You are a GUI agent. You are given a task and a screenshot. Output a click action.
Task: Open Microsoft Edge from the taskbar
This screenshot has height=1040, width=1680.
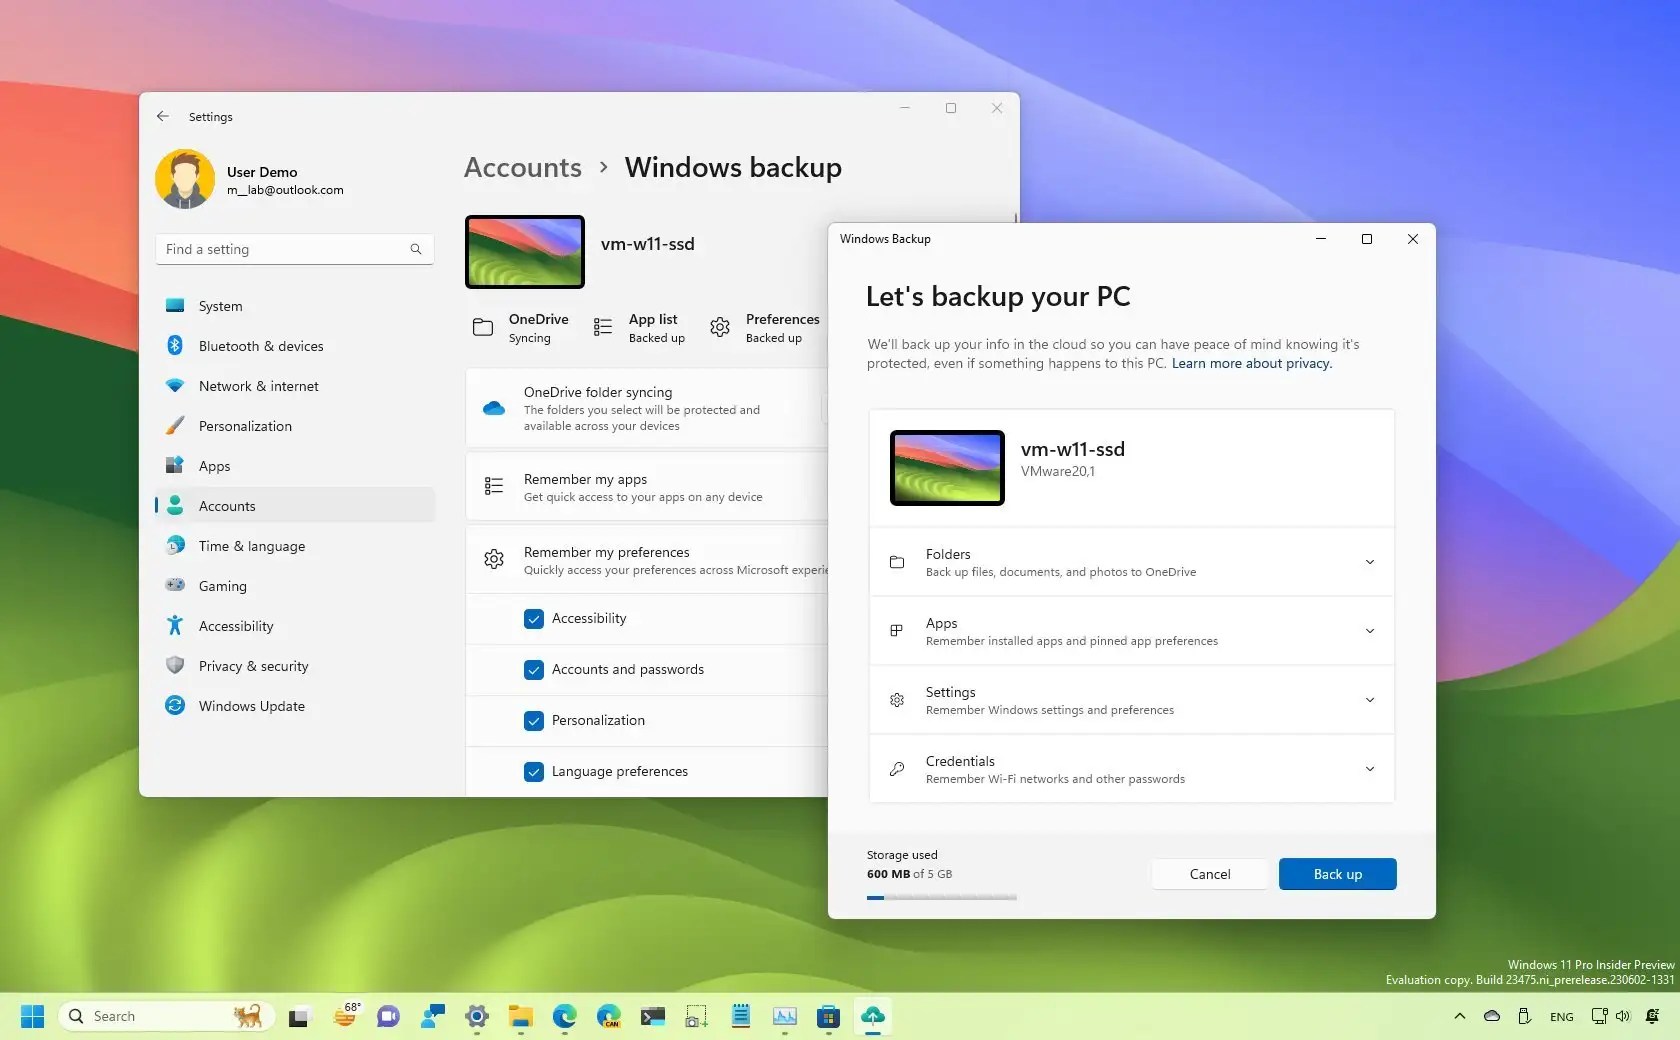(x=565, y=1016)
